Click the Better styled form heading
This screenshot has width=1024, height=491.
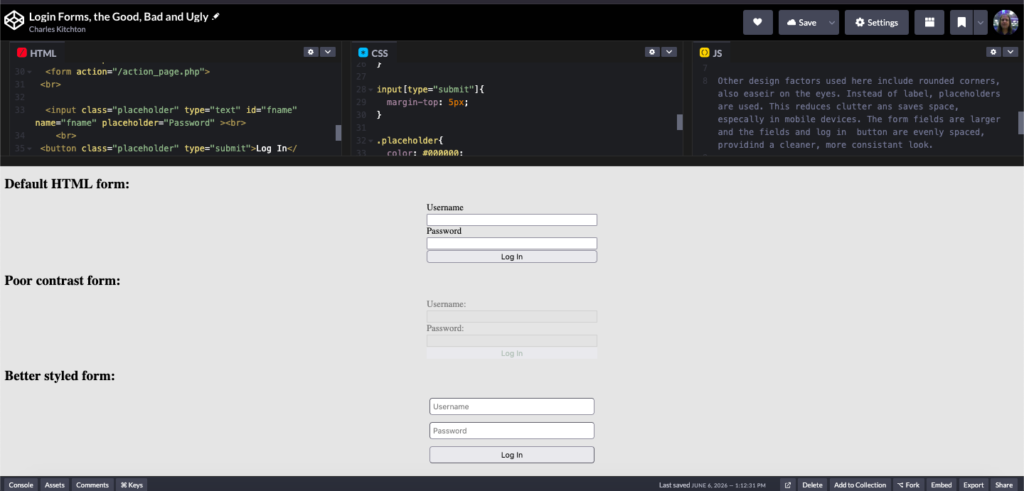(60, 376)
